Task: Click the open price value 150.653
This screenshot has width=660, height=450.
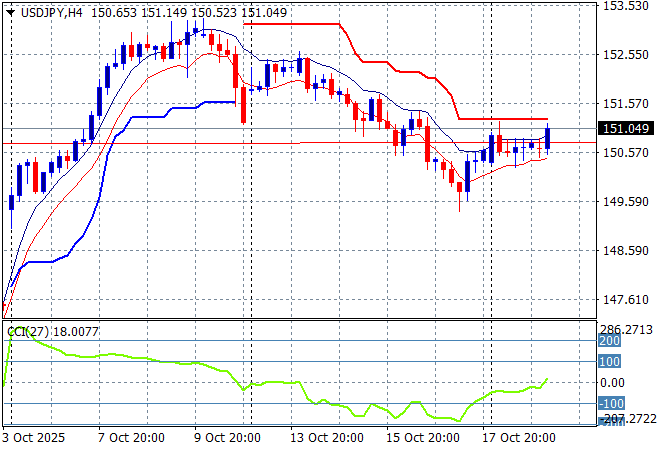Action: point(114,13)
